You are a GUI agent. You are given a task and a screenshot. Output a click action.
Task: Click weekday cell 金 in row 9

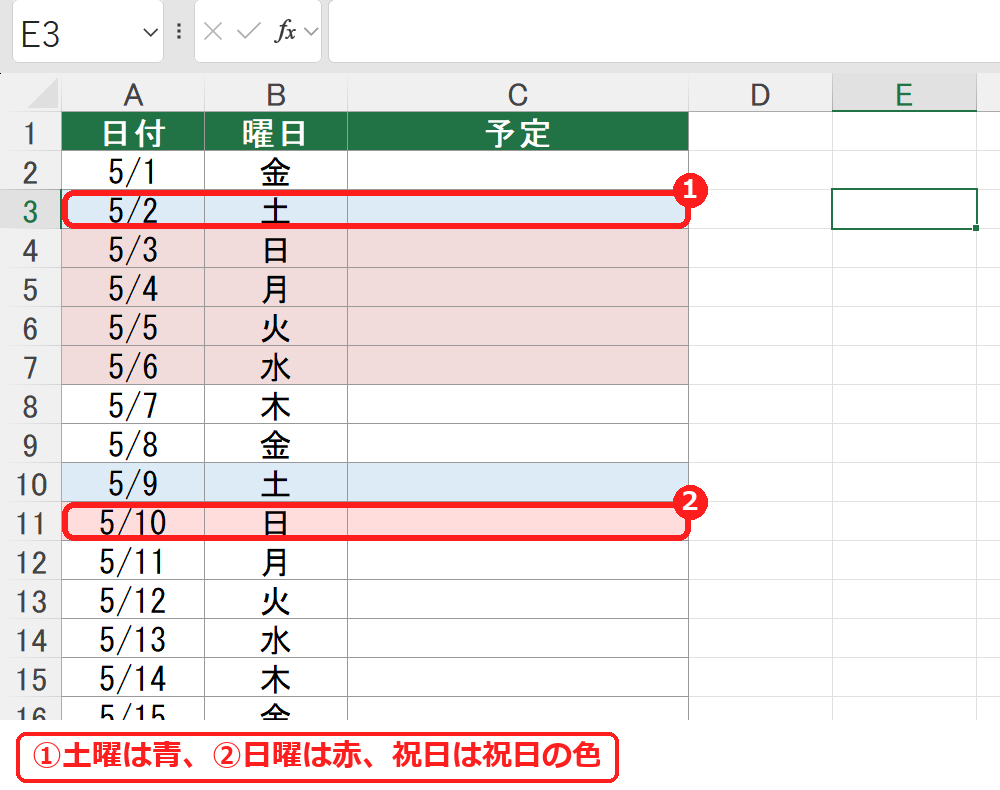pos(276,444)
